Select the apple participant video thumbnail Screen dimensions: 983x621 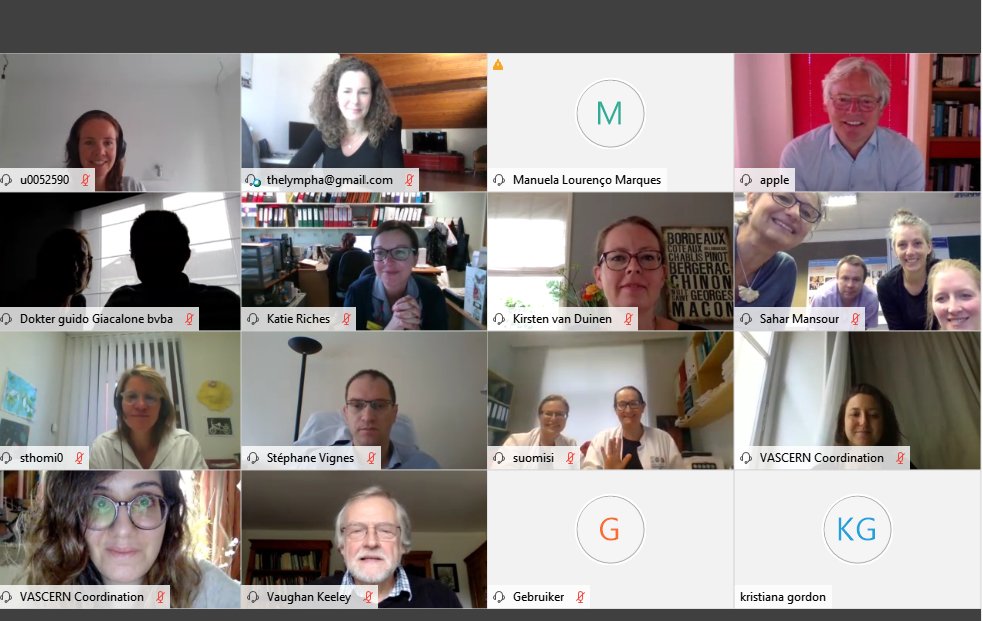[x=857, y=122]
